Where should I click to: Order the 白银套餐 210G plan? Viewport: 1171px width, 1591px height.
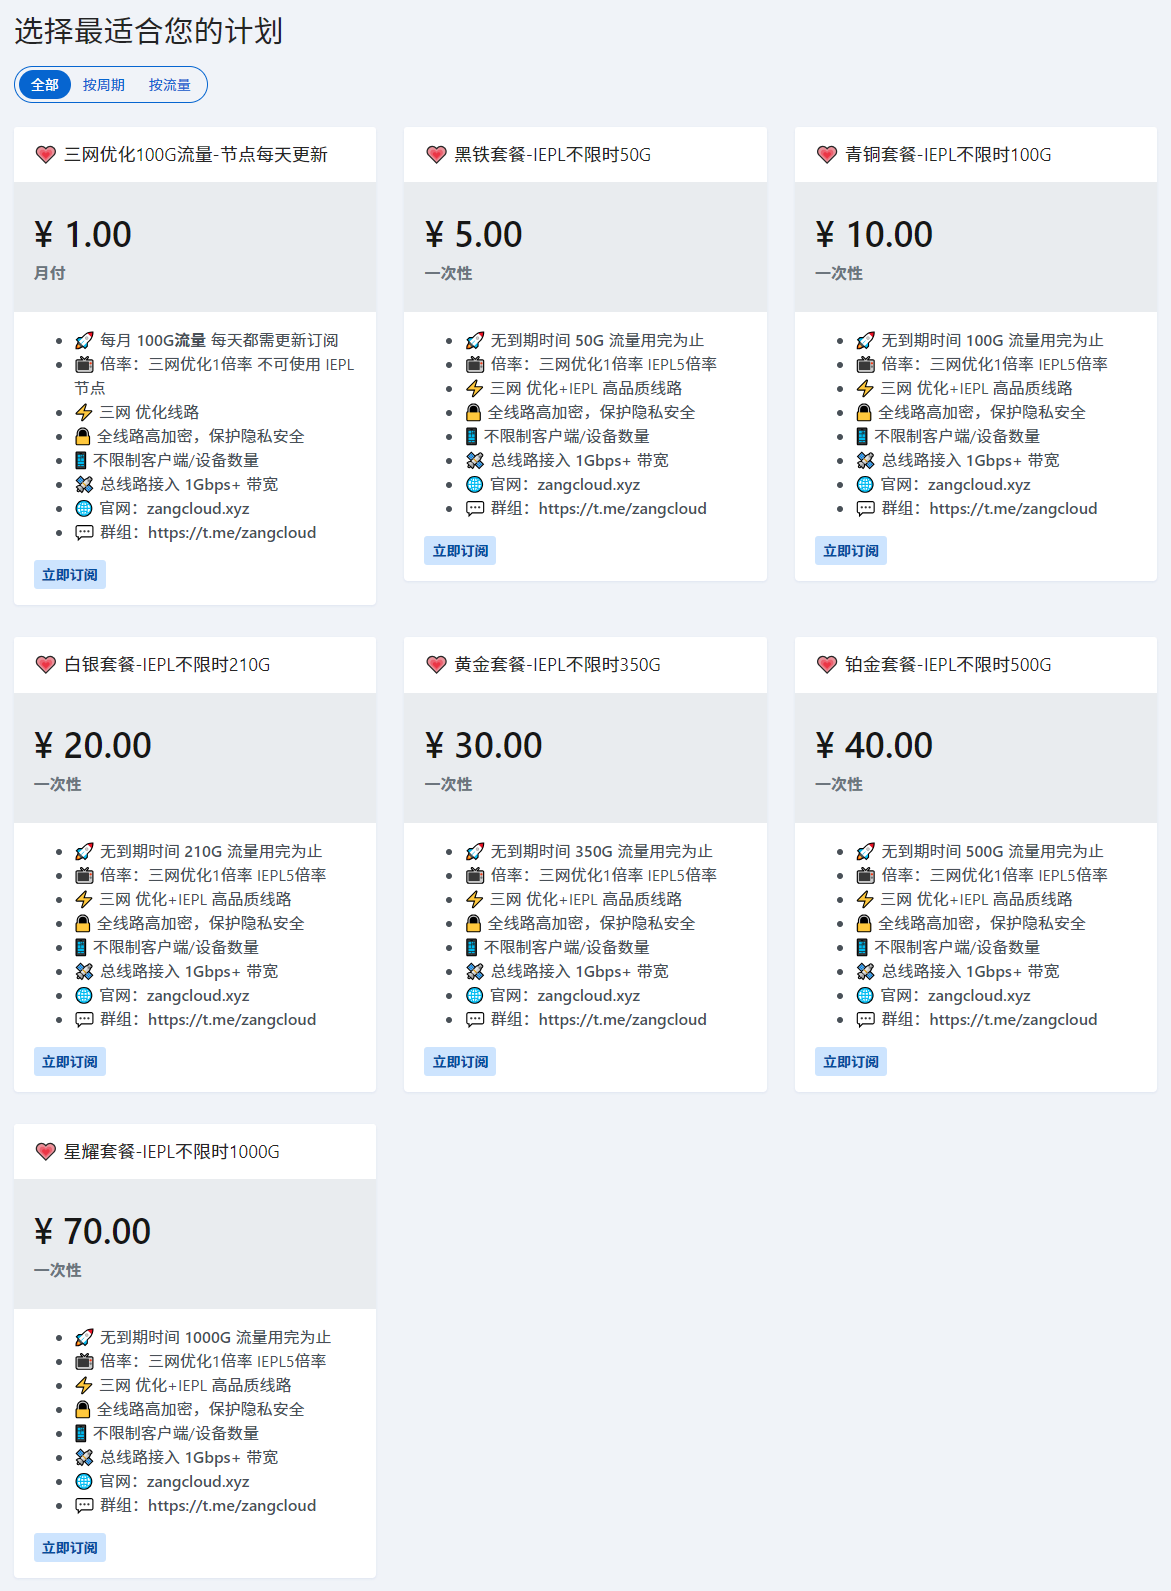70,1062
